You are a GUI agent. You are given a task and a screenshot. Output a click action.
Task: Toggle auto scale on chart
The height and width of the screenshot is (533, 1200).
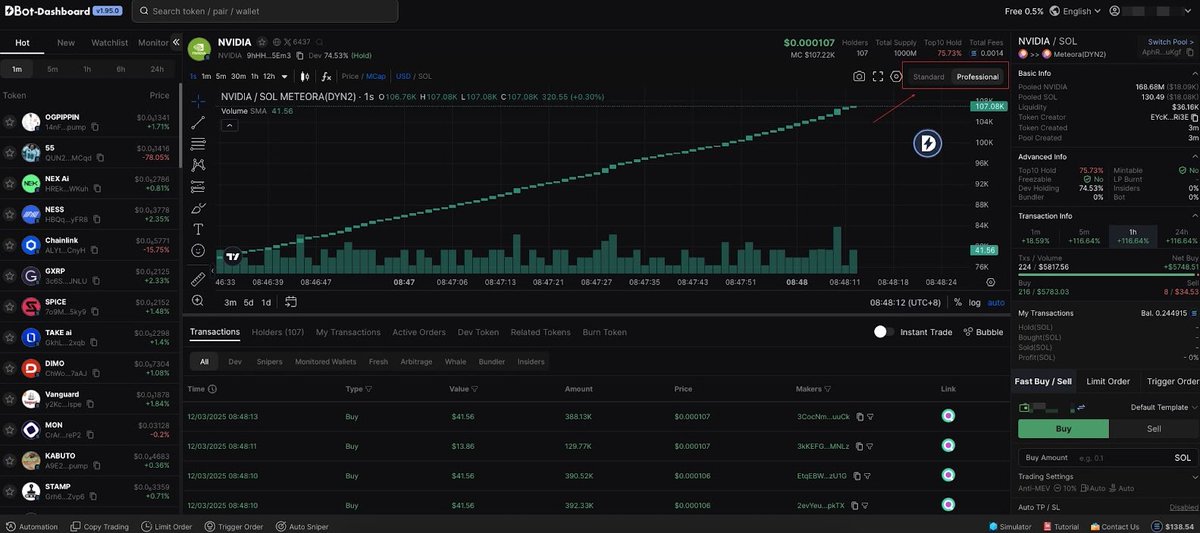(x=996, y=302)
